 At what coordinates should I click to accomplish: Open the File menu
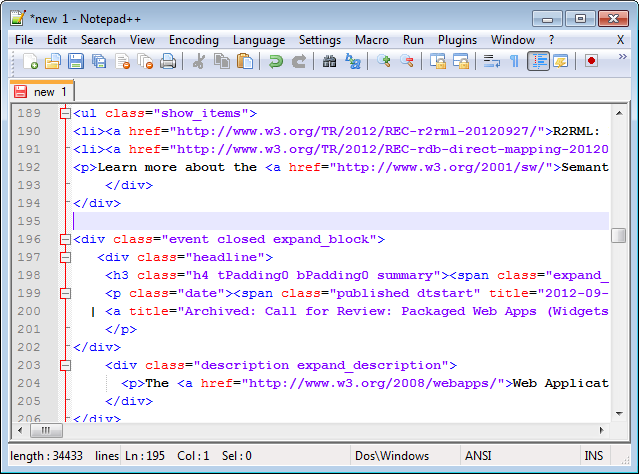[x=24, y=40]
